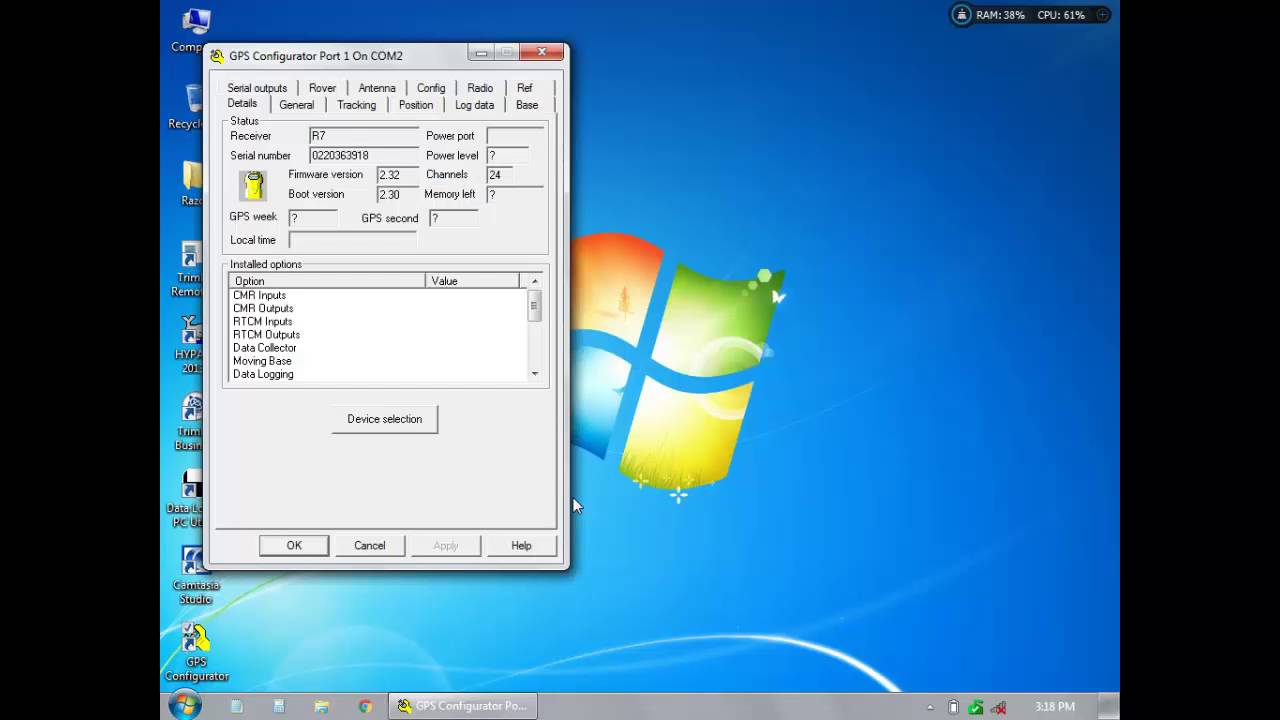The width and height of the screenshot is (1280, 720).
Task: Click the 3:18 PM taskbar clock
Action: click(x=1055, y=707)
